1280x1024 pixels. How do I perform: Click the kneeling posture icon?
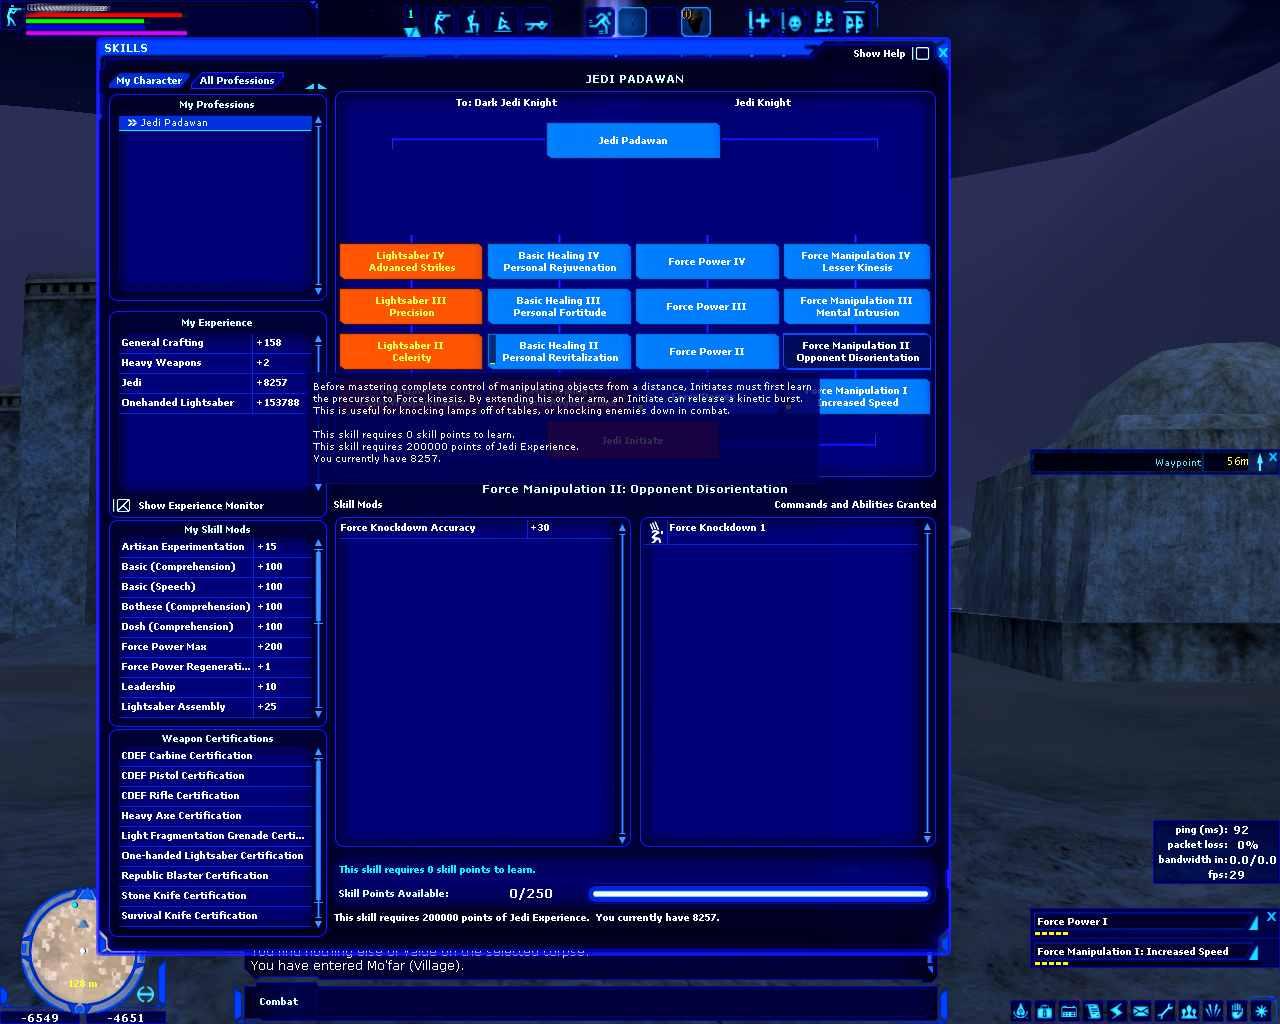tap(472, 22)
